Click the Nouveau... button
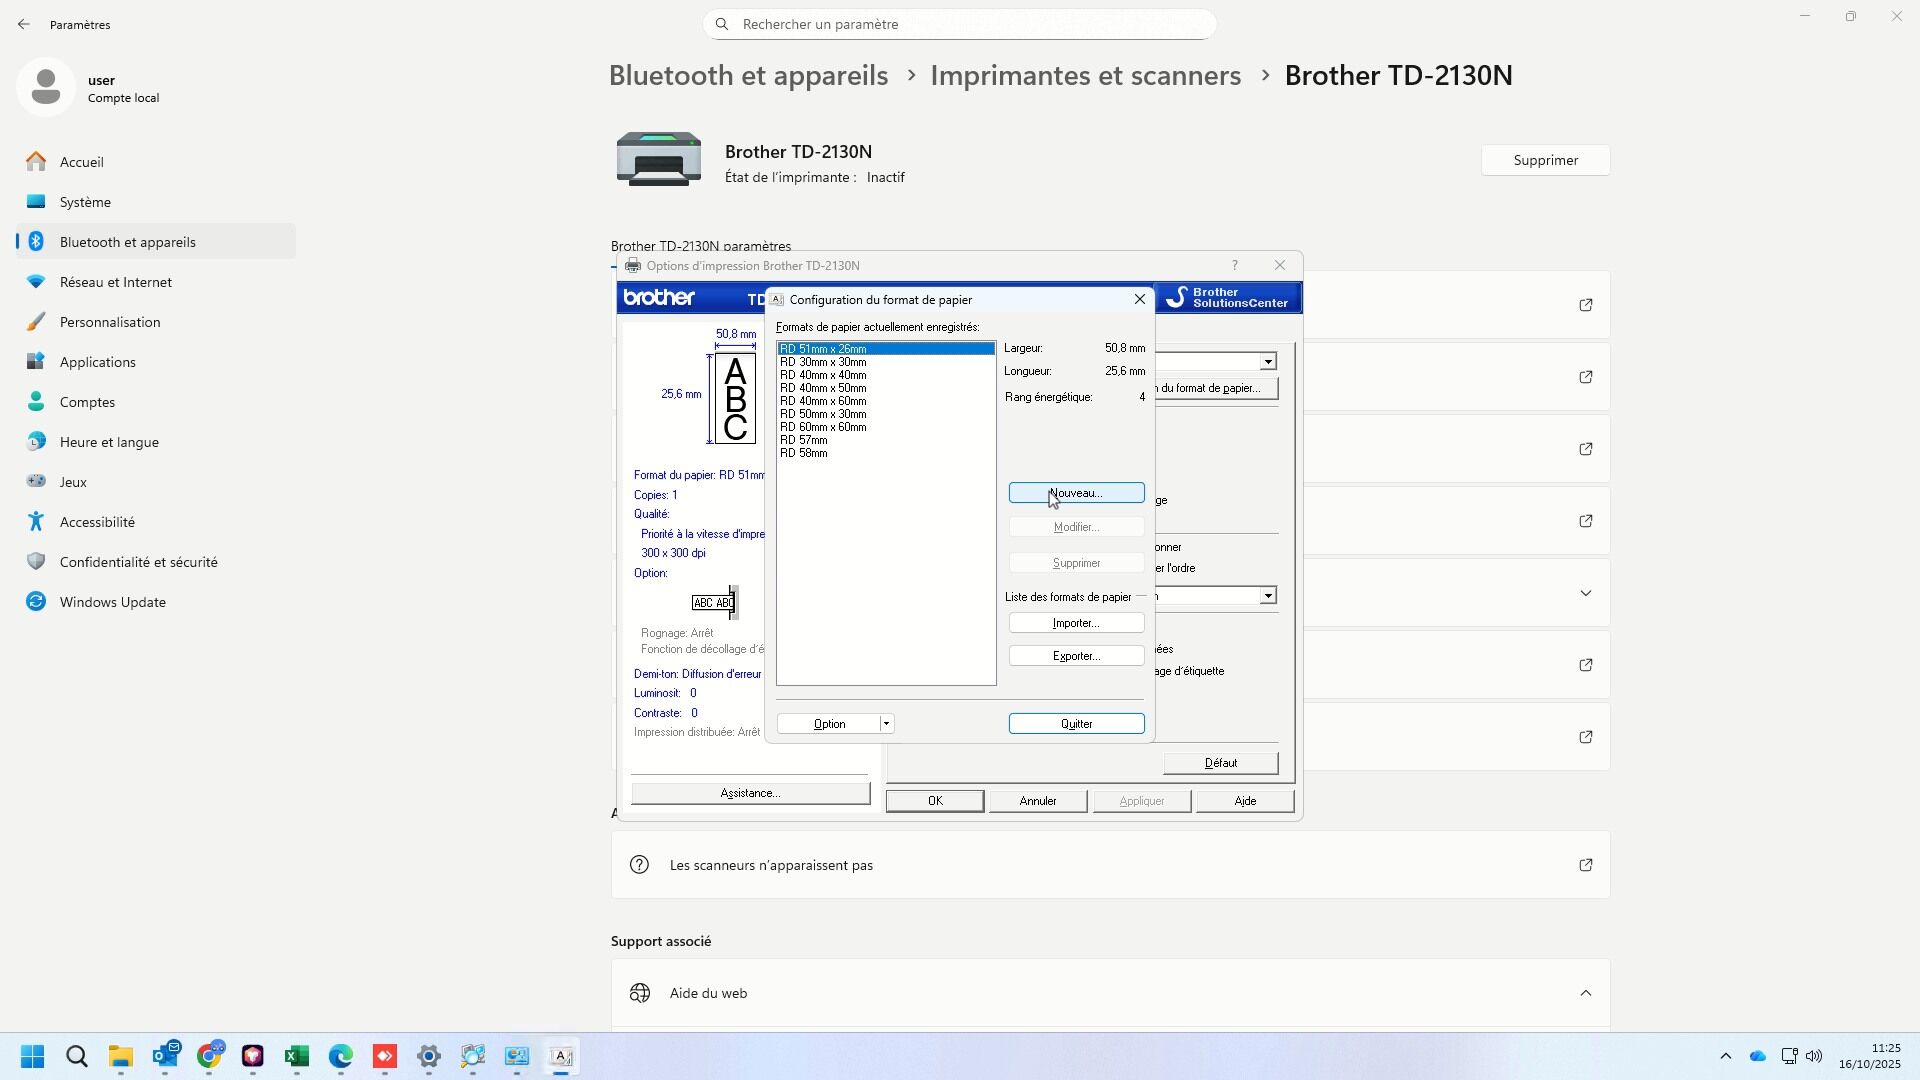1920x1080 pixels. tap(1076, 493)
